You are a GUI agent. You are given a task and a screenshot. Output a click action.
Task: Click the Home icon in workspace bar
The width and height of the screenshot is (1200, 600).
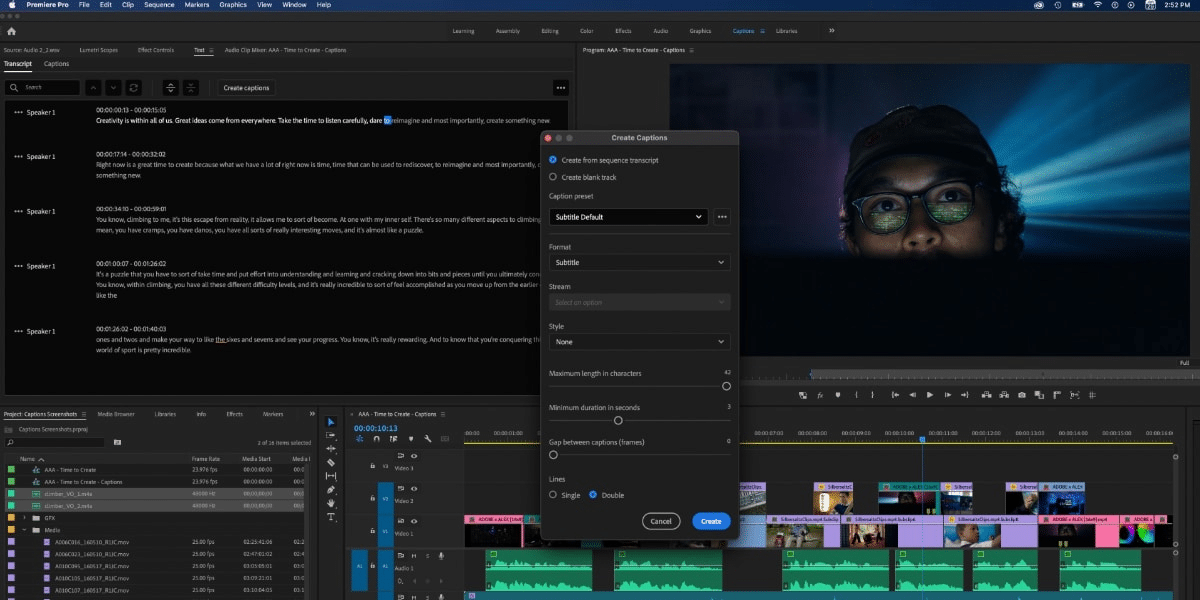(12, 31)
